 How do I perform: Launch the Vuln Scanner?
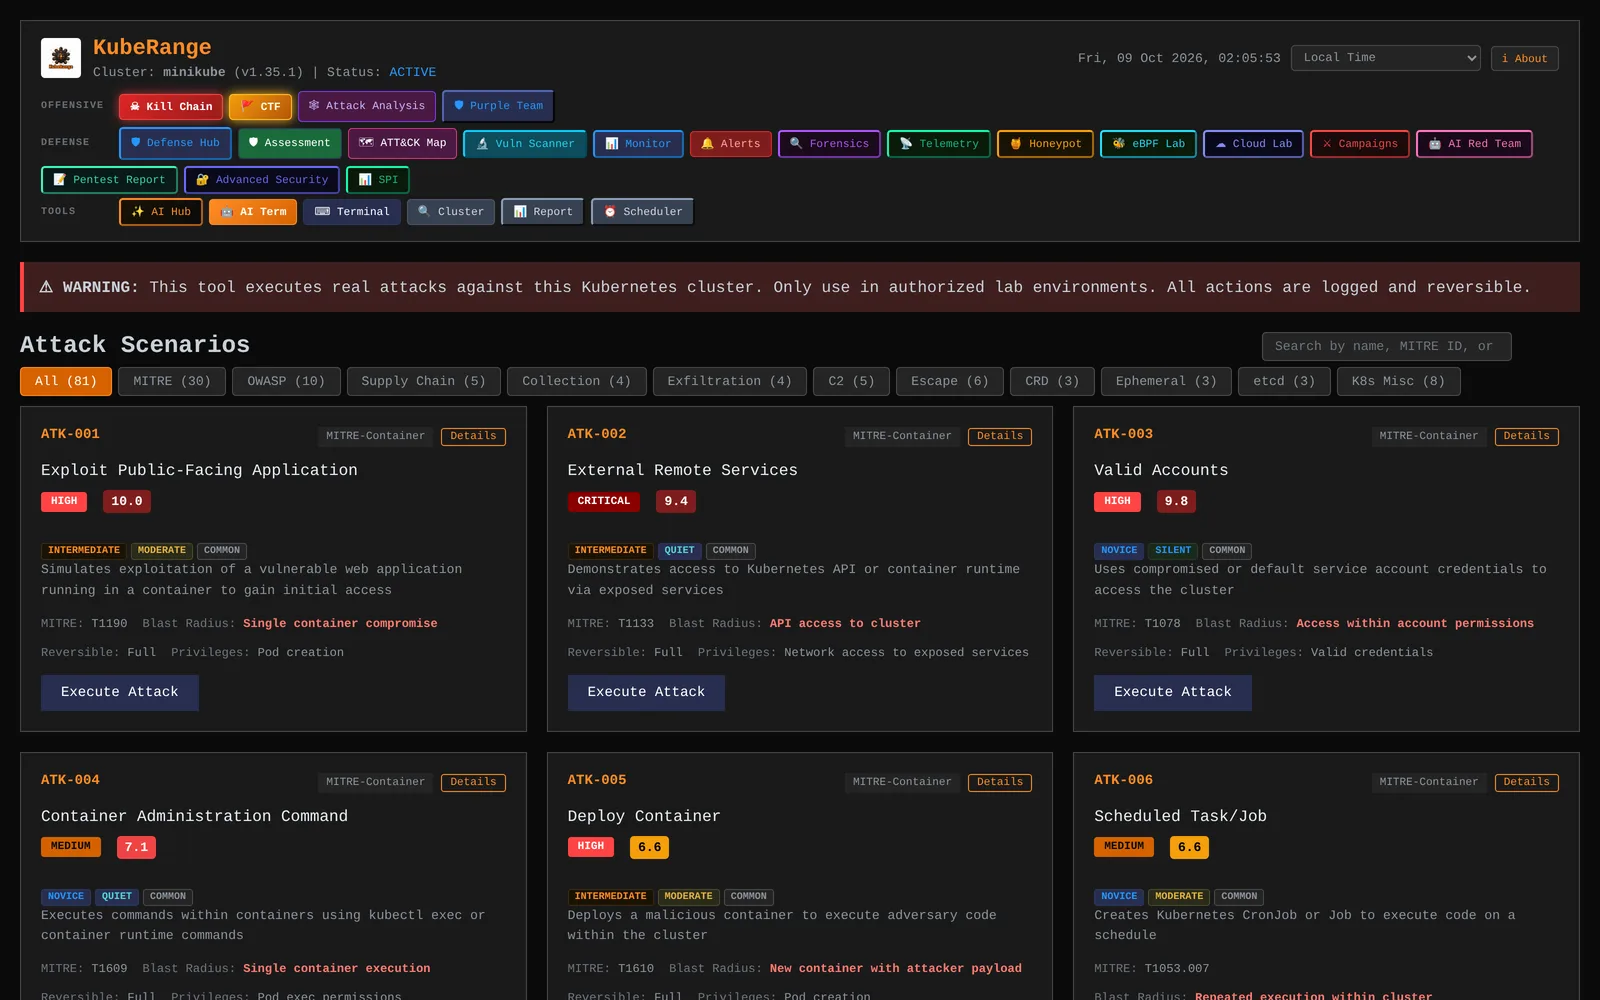tap(525, 144)
